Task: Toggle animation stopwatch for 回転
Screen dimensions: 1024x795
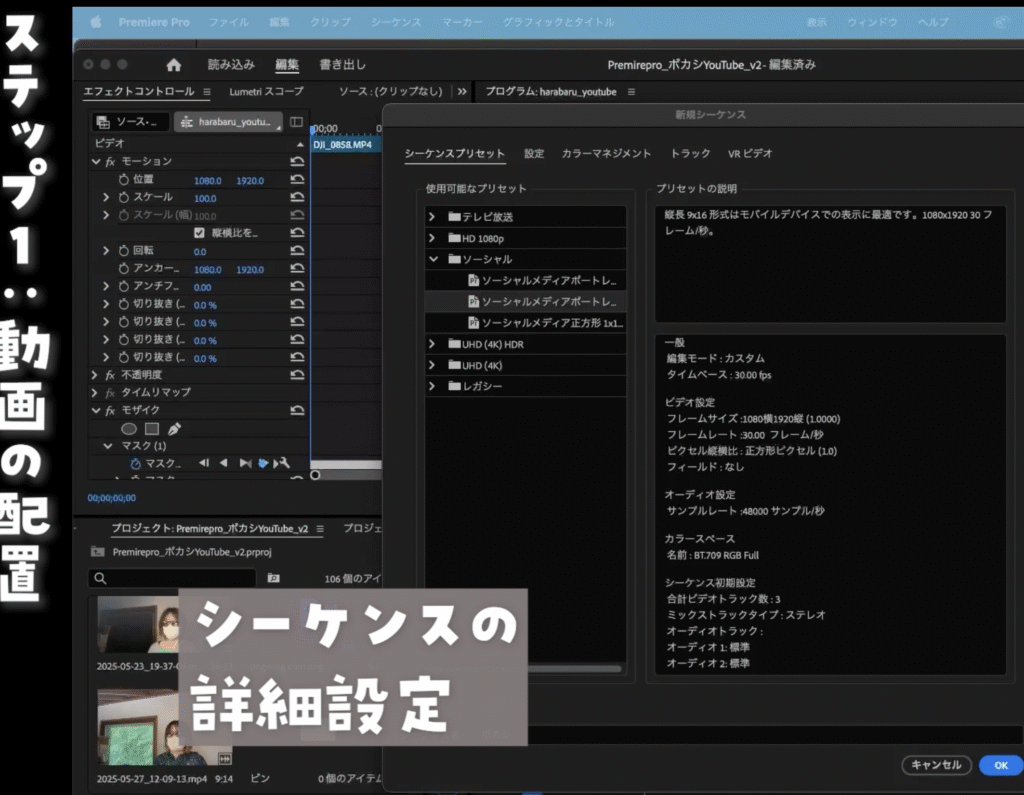Action: click(x=123, y=250)
